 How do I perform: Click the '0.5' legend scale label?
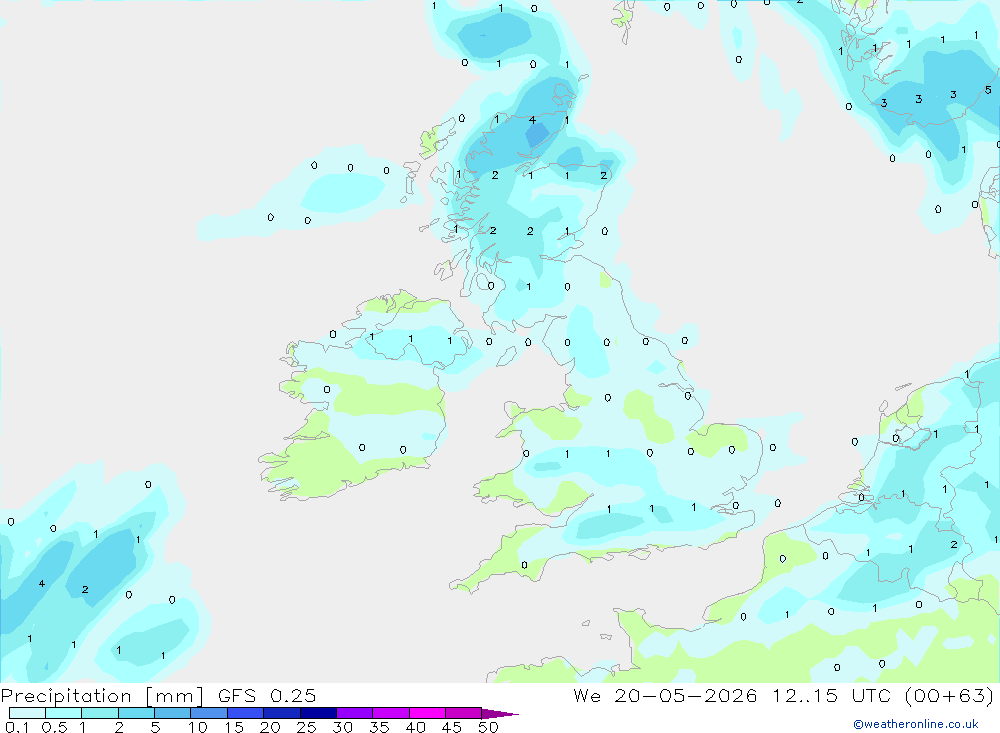(x=54, y=727)
